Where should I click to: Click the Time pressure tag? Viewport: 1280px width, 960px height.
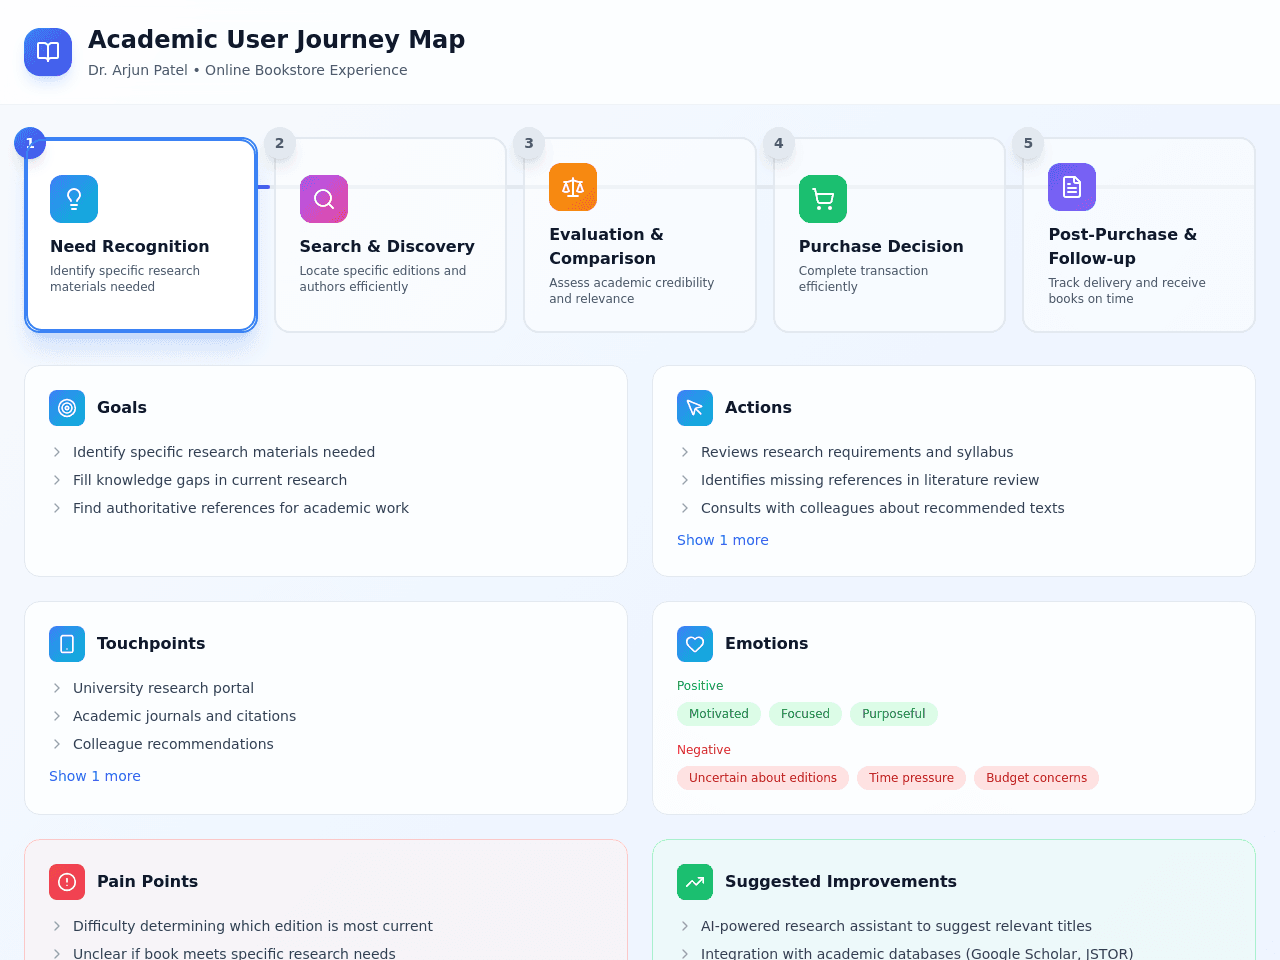(x=911, y=778)
